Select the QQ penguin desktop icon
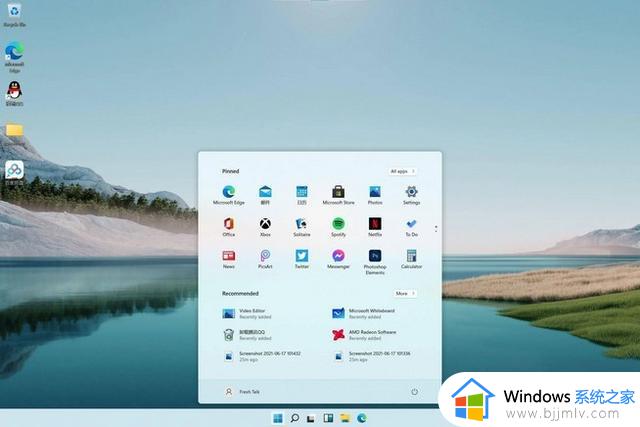This screenshot has width=640, height=427. point(14,93)
